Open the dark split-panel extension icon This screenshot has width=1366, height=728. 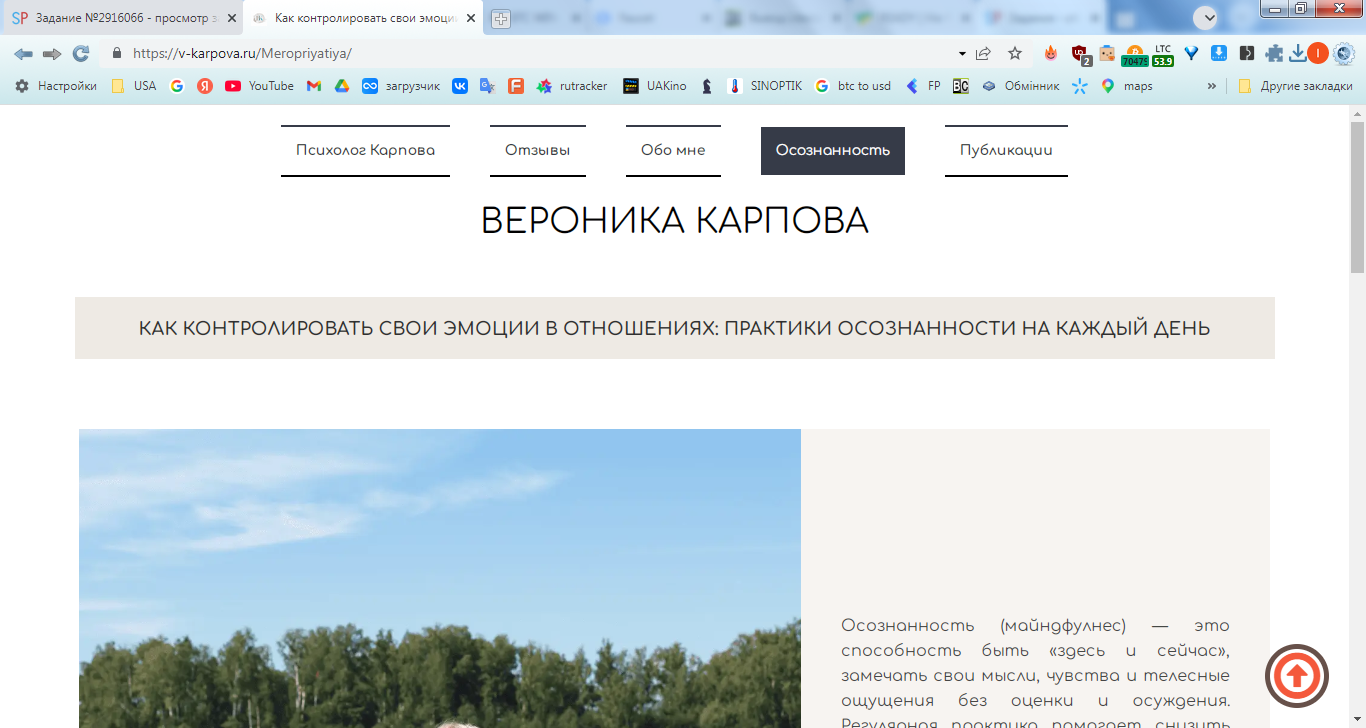point(1247,54)
